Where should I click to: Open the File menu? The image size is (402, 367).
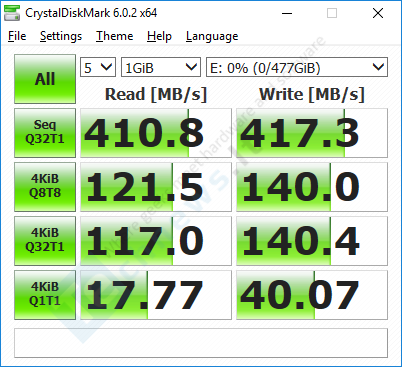17,36
